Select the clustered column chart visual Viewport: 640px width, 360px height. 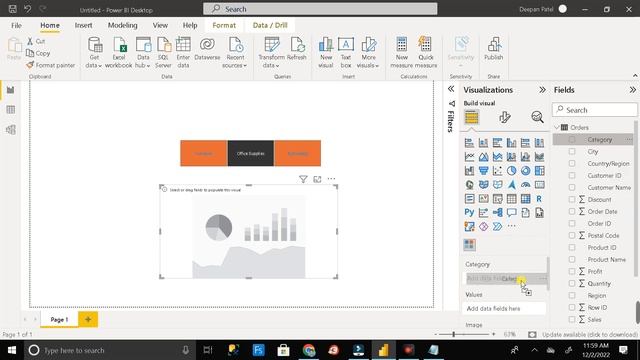[511, 143]
